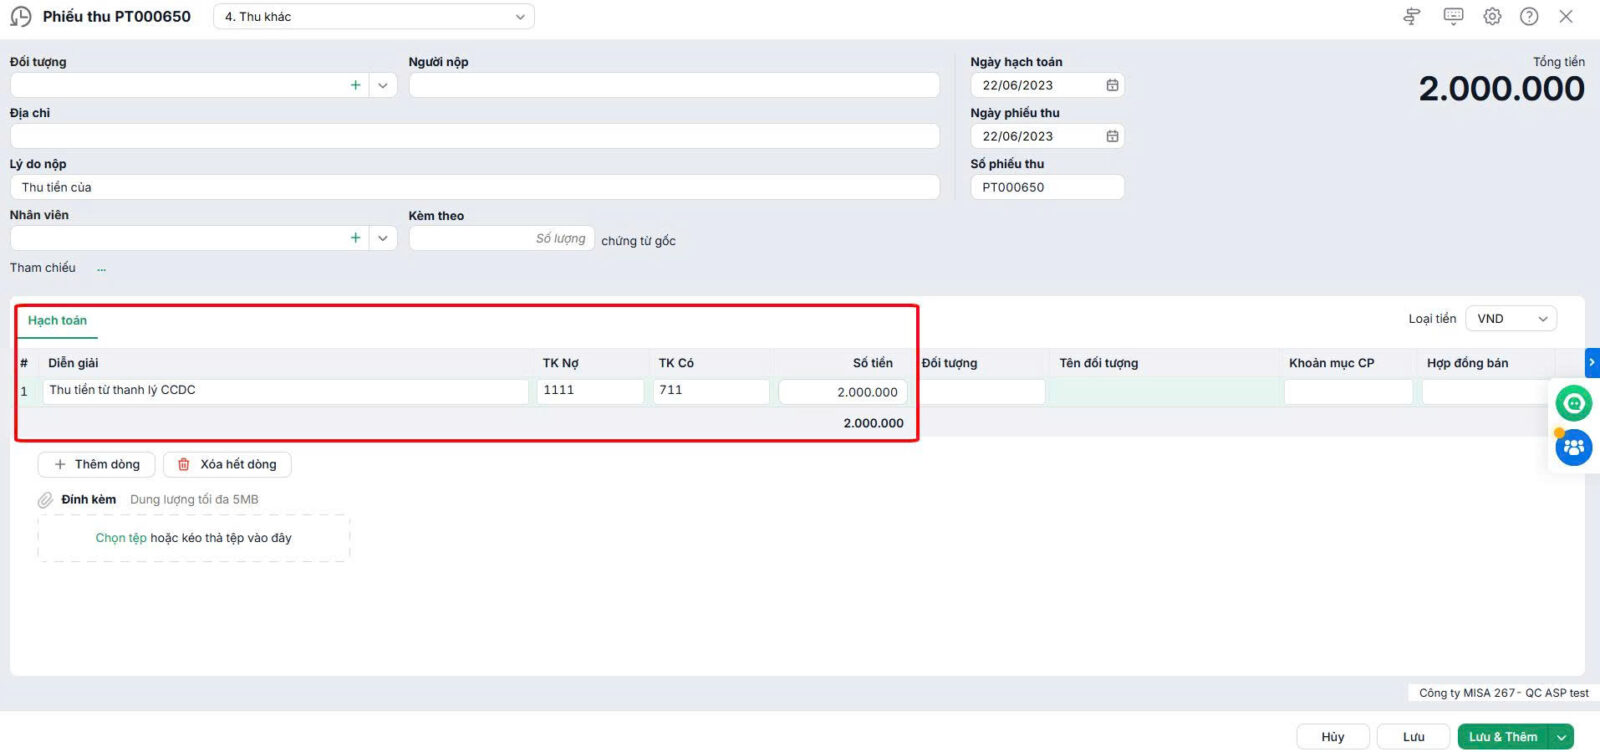Expand Lưu & Thêm split arrow
Image resolution: width=1600 pixels, height=752 pixels.
(1561, 737)
